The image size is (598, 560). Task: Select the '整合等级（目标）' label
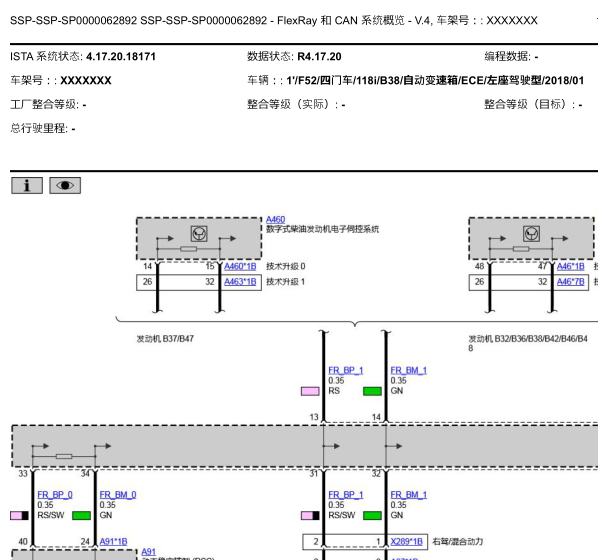tap(530, 105)
